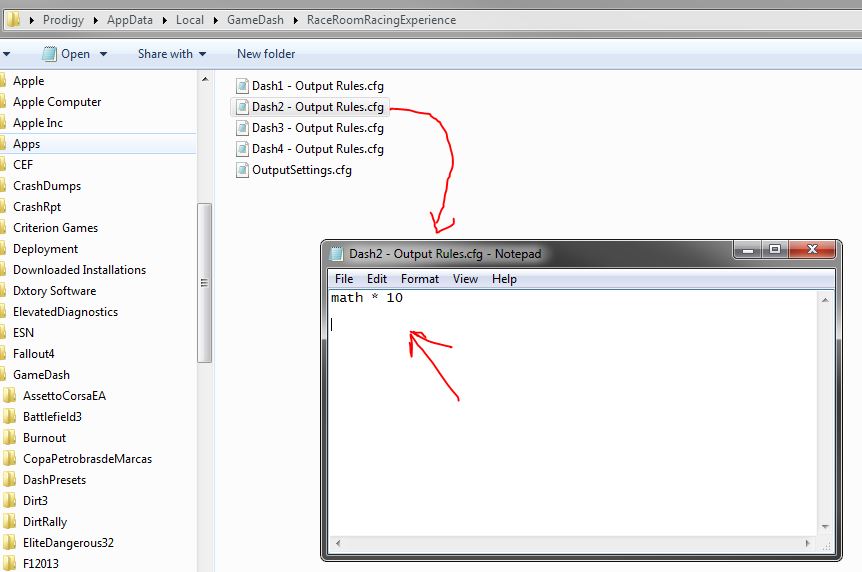This screenshot has height=572, width=862.
Task: Select the Apple folder in tree
Action: tap(29, 81)
